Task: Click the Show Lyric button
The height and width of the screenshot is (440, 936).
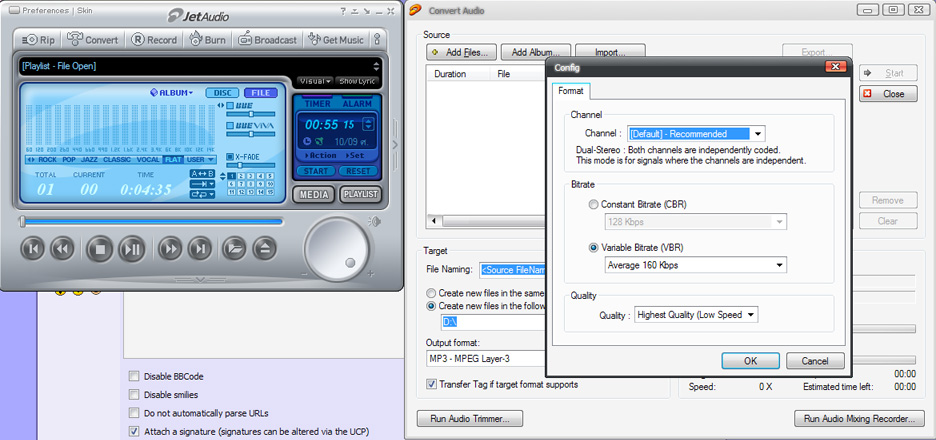Action: 357,81
